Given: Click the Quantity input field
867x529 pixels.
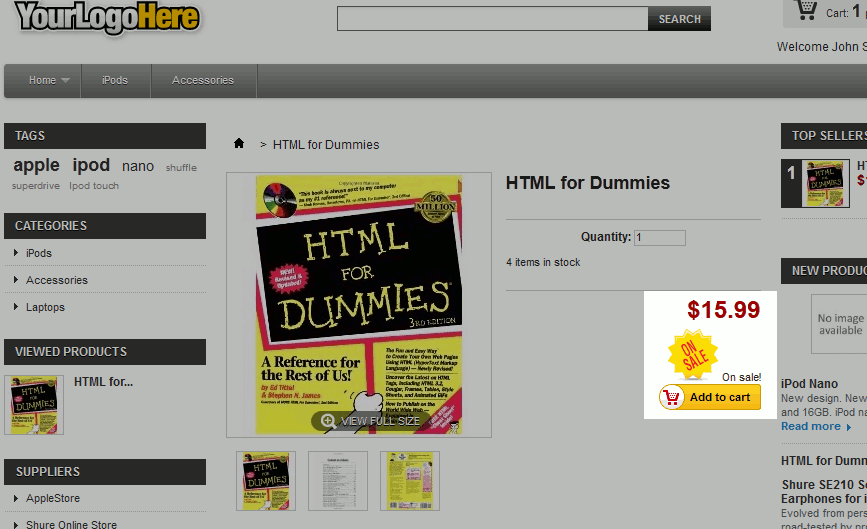Looking at the screenshot, I should pyautogui.click(x=660, y=238).
